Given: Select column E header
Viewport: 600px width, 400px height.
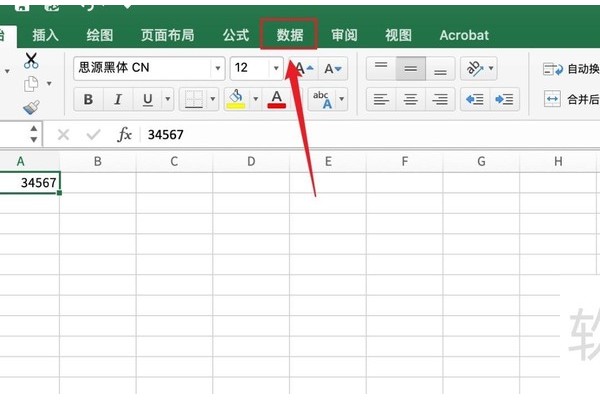Looking at the screenshot, I should point(328,162).
